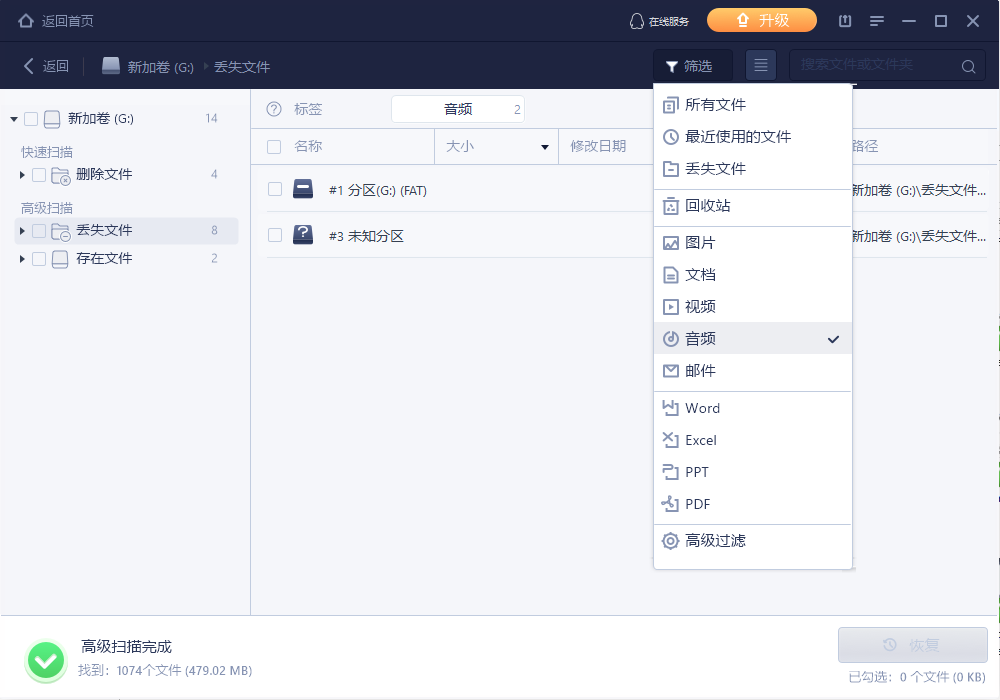
Task: Click the search files input field
Action: pos(870,66)
